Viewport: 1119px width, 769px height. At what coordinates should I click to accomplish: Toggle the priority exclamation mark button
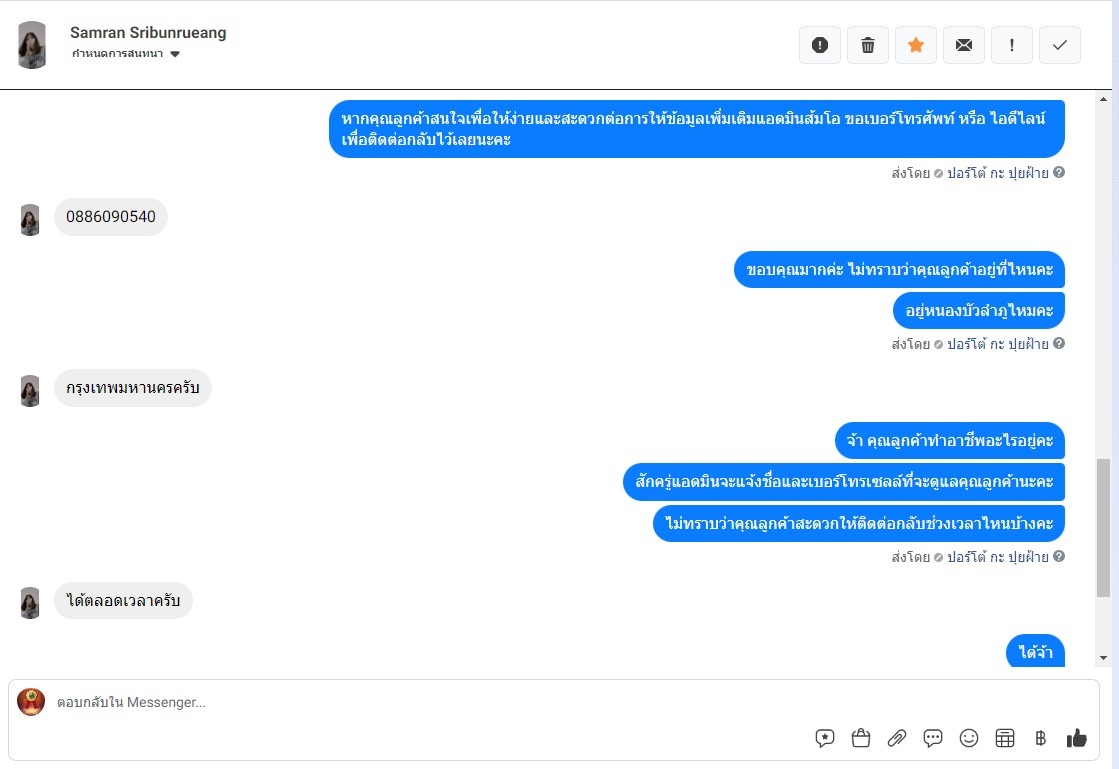pos(1012,45)
